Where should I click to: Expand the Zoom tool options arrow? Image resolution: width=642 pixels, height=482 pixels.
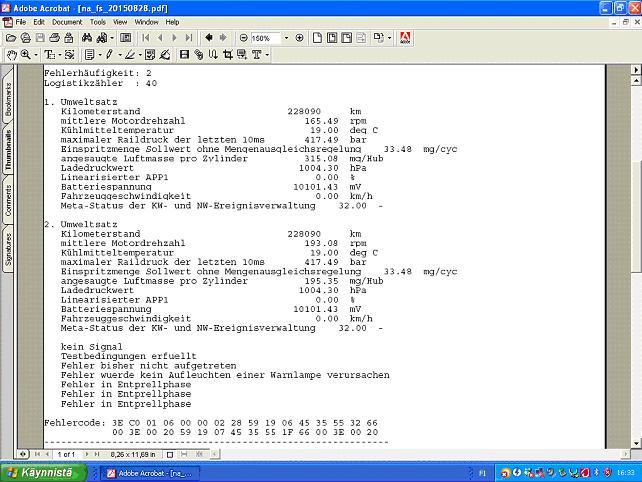[x=36, y=55]
